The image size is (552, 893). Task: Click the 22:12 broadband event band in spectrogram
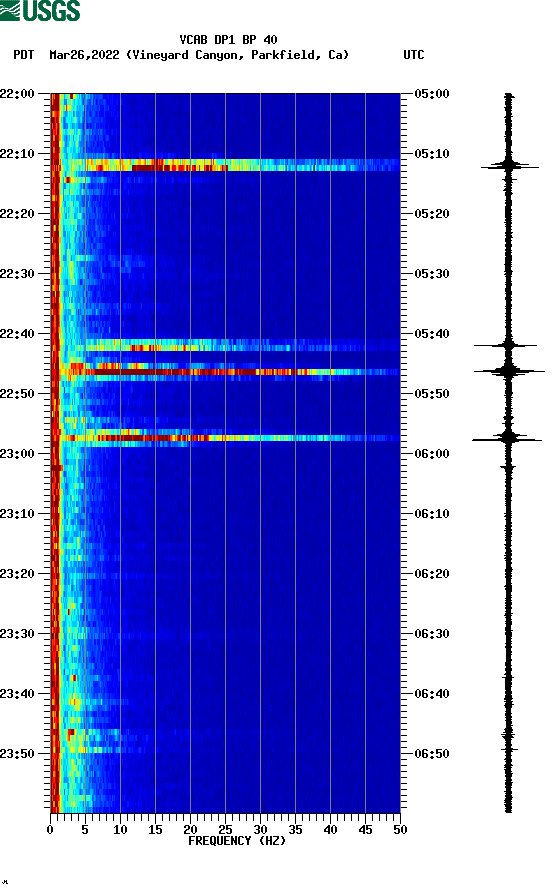coord(226,165)
